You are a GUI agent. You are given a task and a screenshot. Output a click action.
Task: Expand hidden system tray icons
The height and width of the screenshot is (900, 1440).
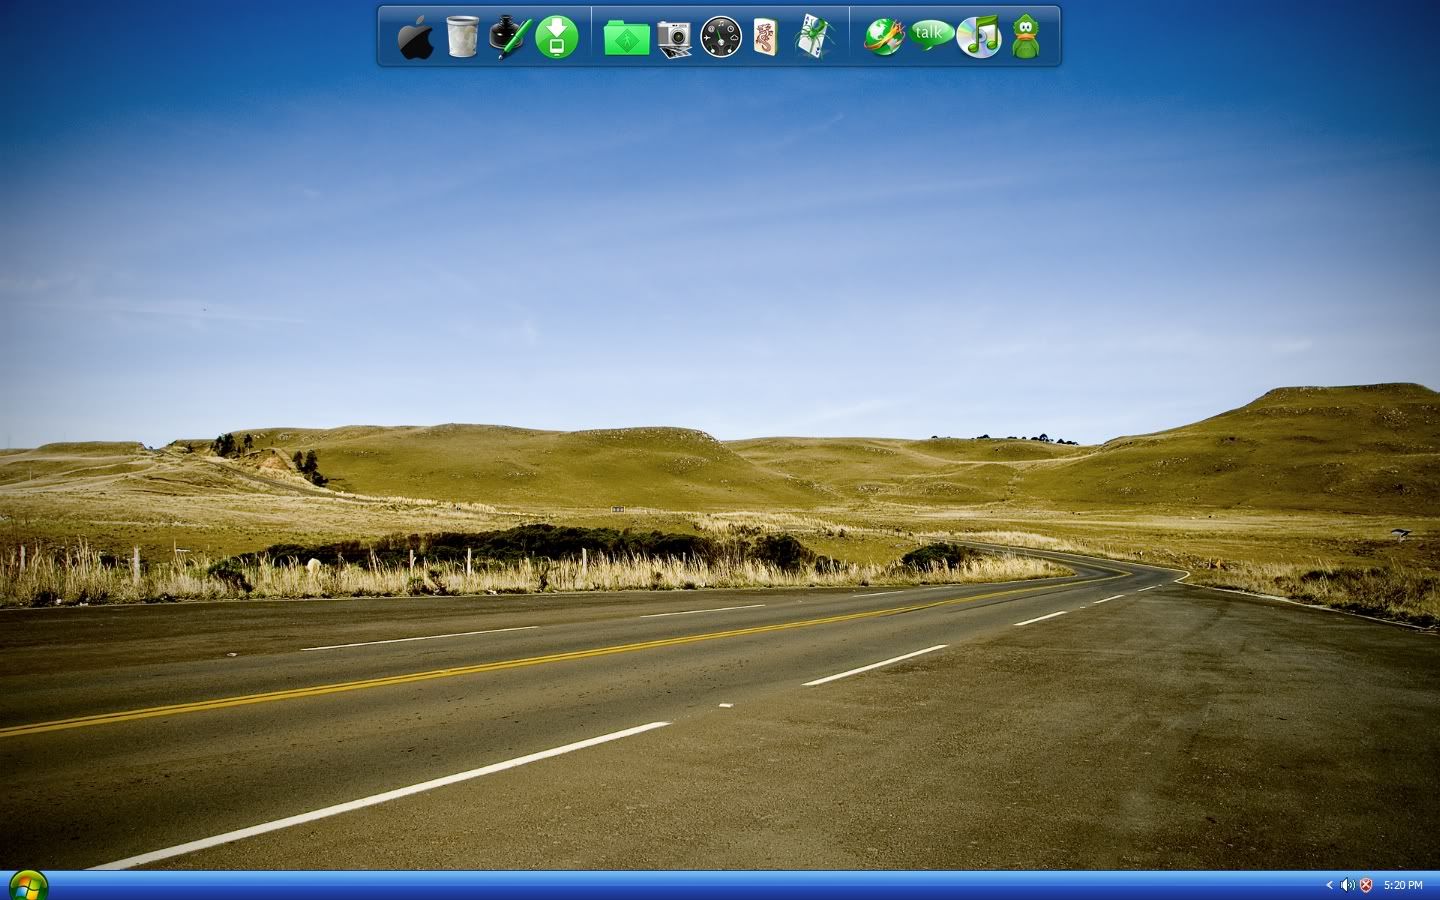tap(1329, 885)
